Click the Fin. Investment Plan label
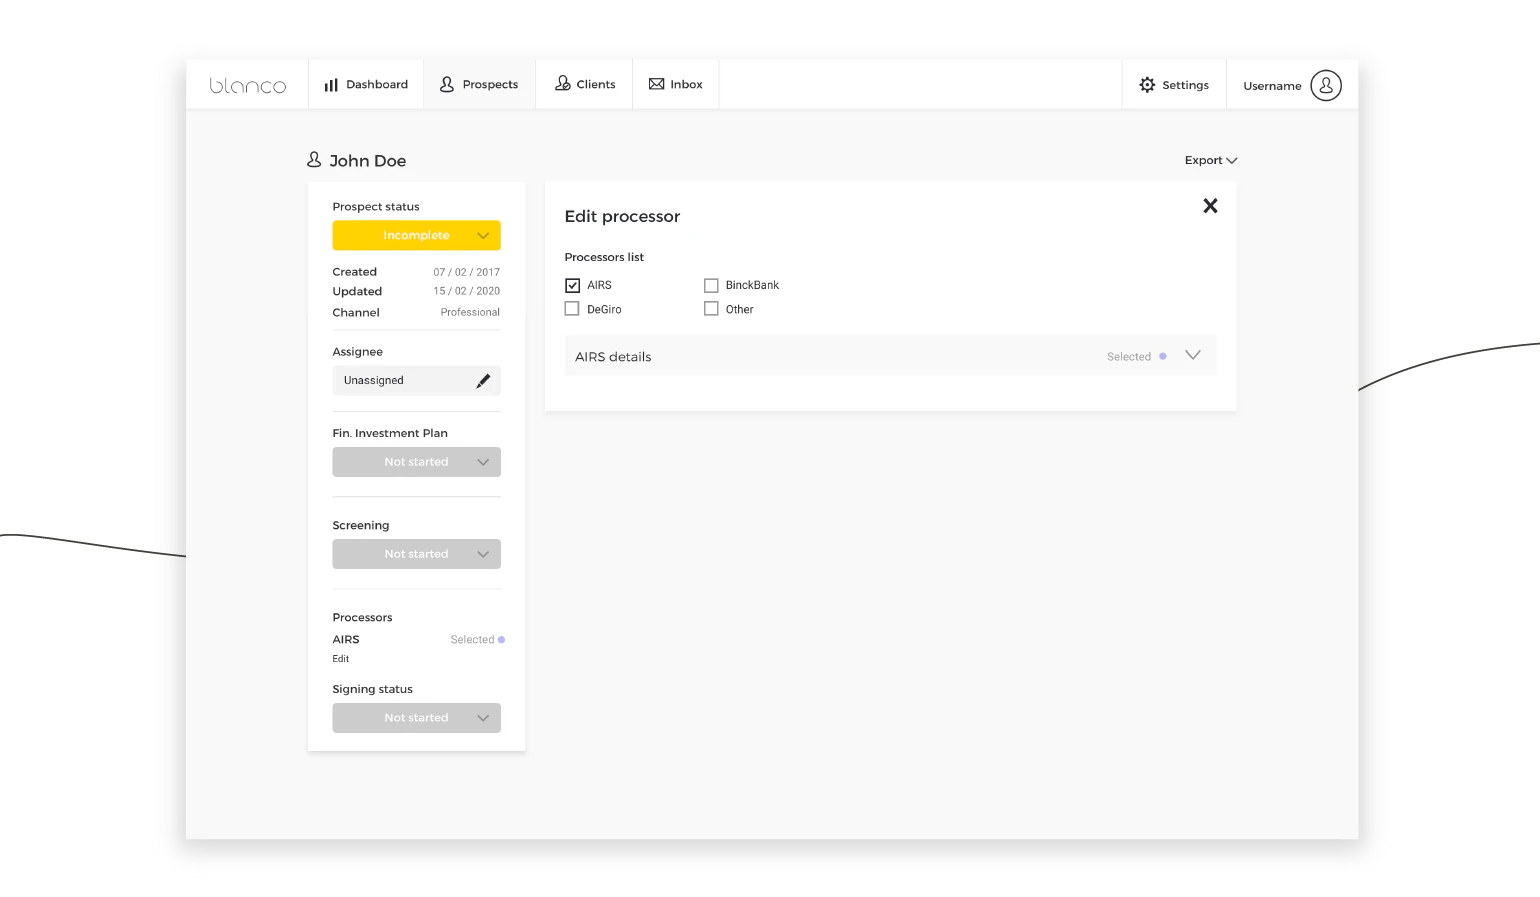 point(390,433)
